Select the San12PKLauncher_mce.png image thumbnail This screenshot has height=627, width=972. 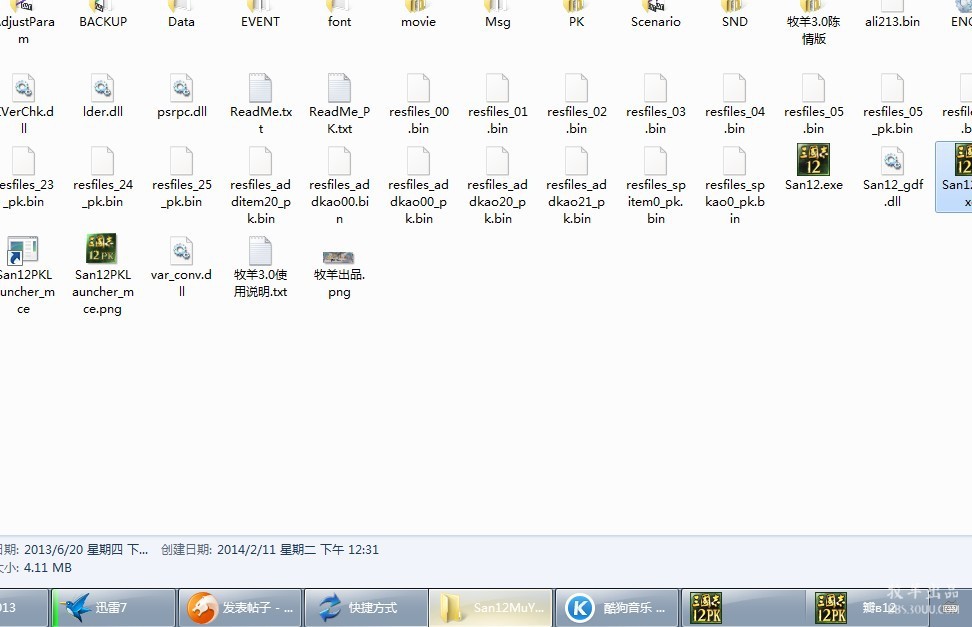tap(102, 249)
